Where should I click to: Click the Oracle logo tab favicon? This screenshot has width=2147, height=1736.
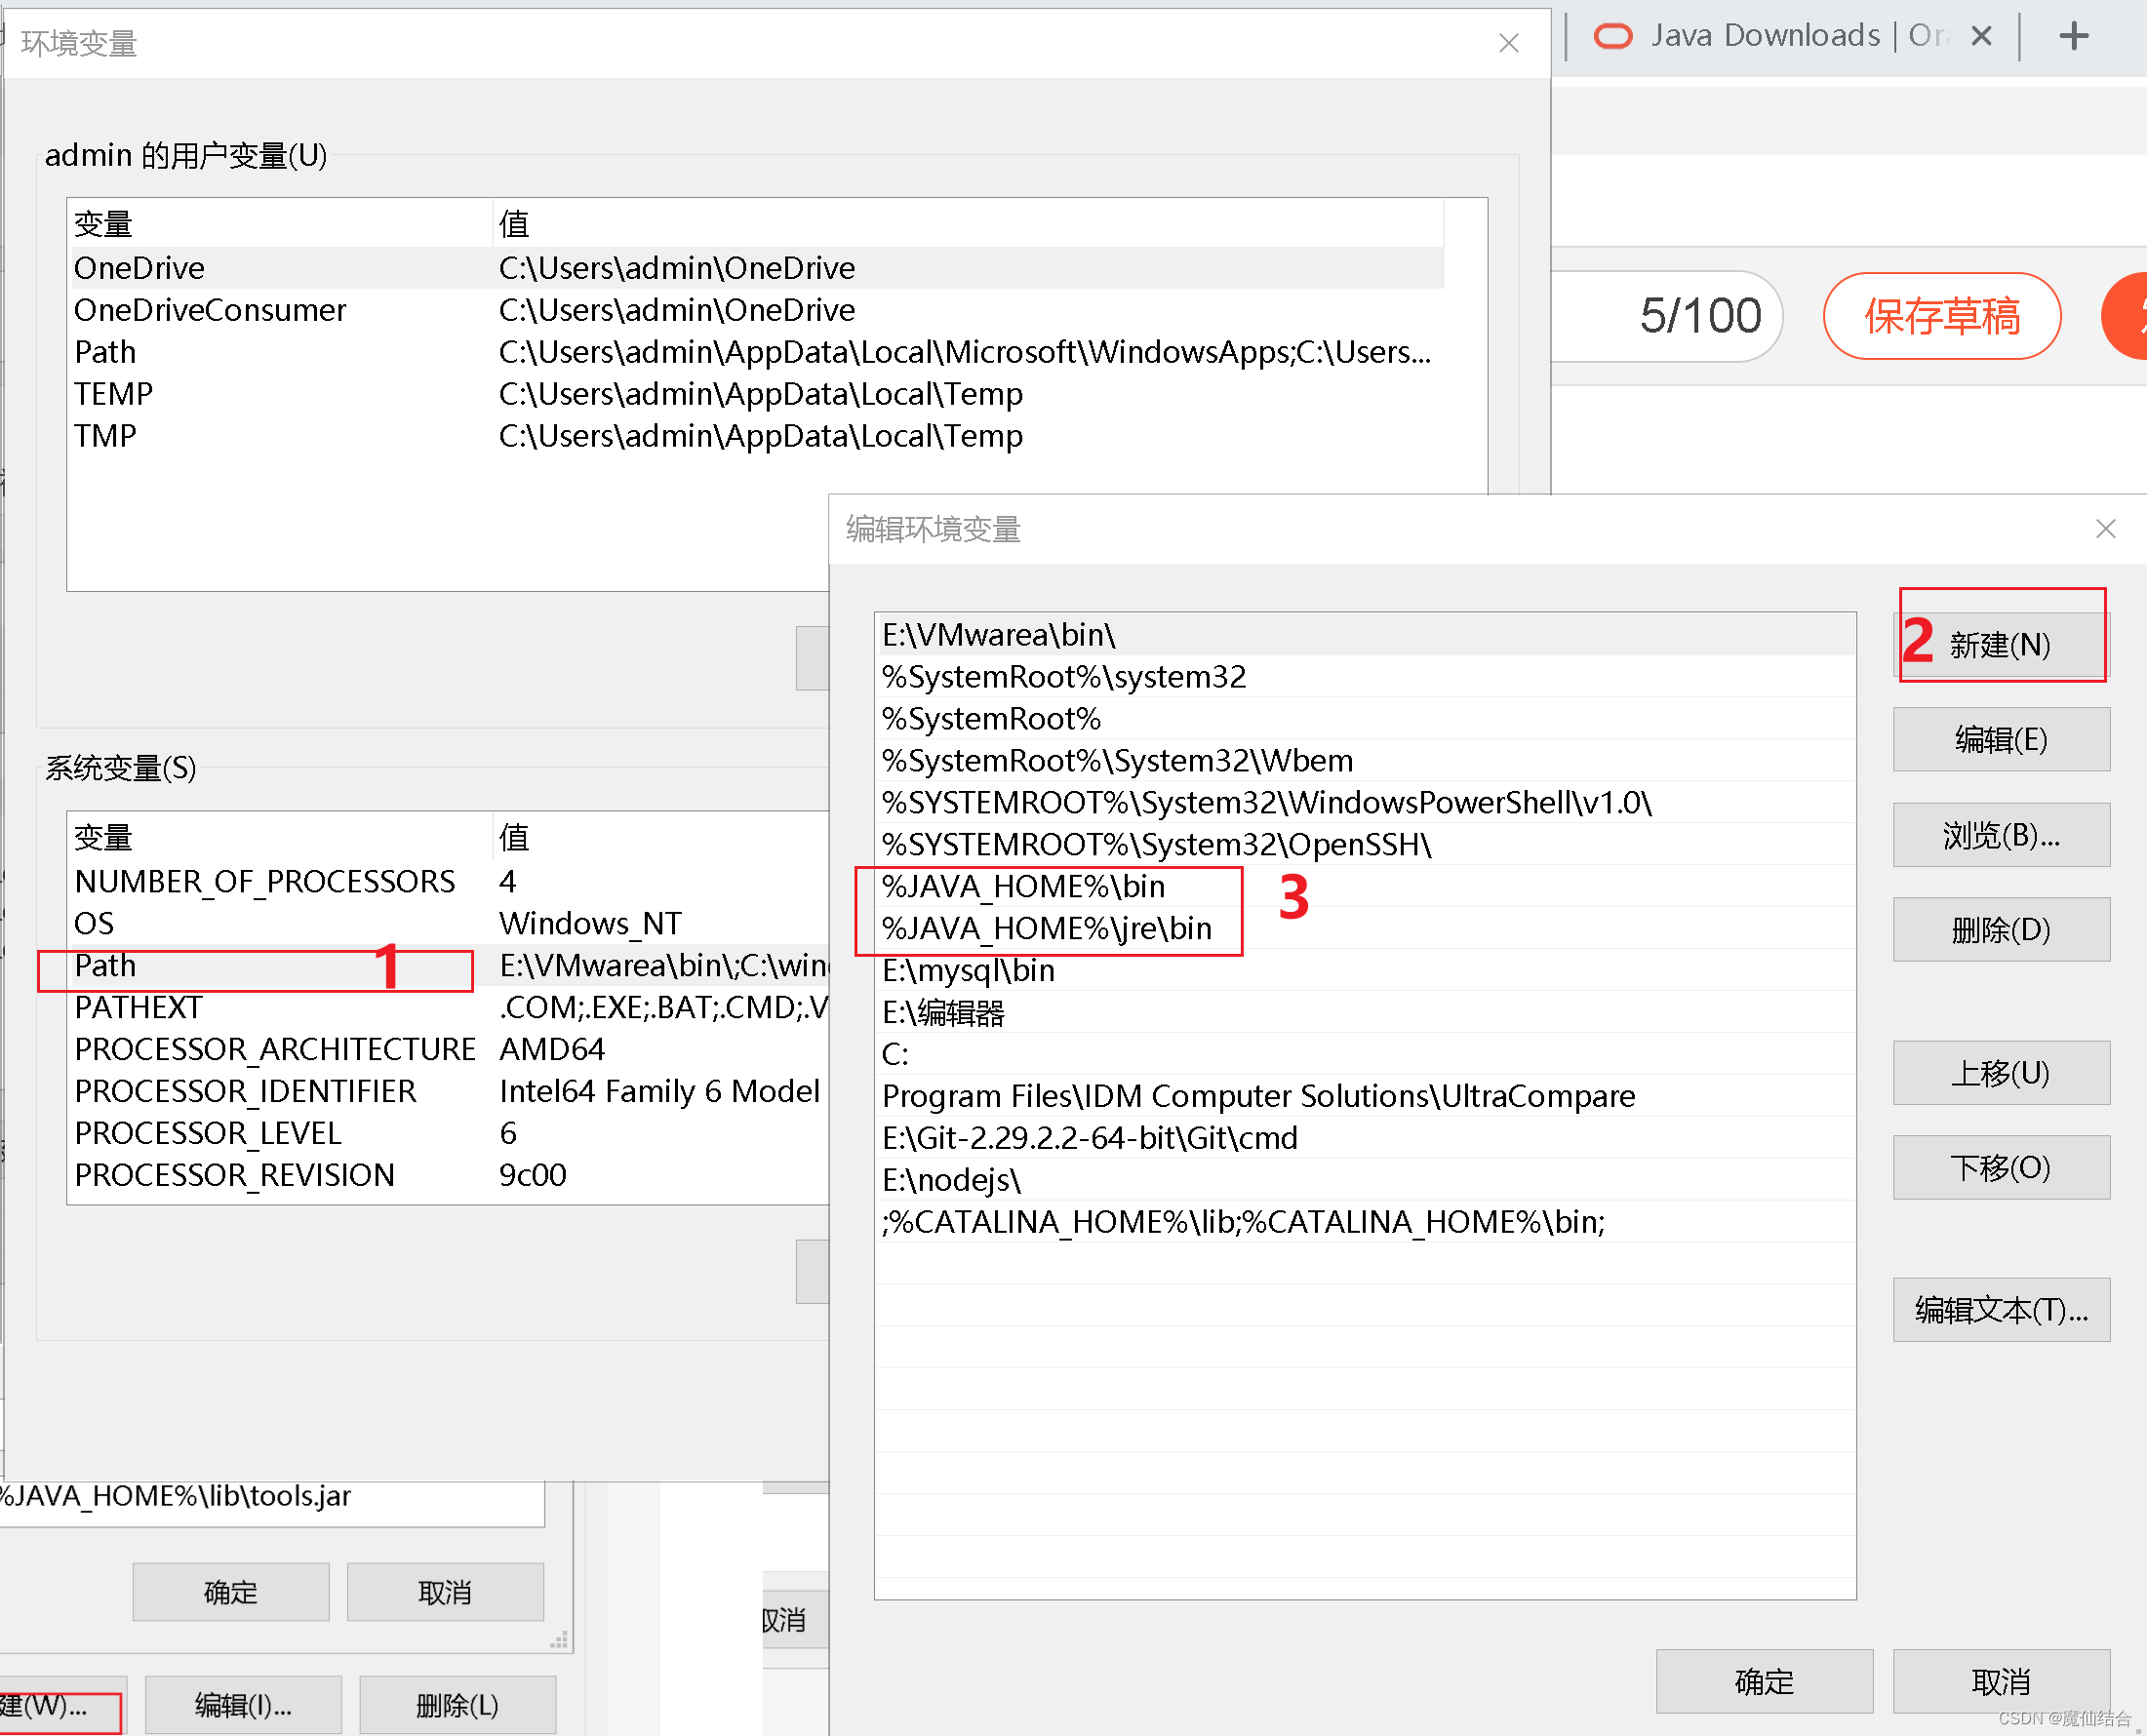1612,37
